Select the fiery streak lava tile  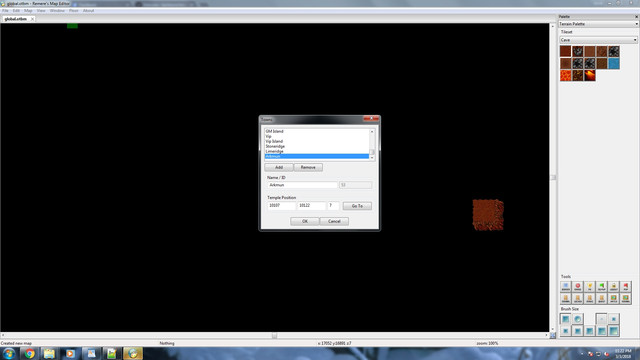(589, 76)
